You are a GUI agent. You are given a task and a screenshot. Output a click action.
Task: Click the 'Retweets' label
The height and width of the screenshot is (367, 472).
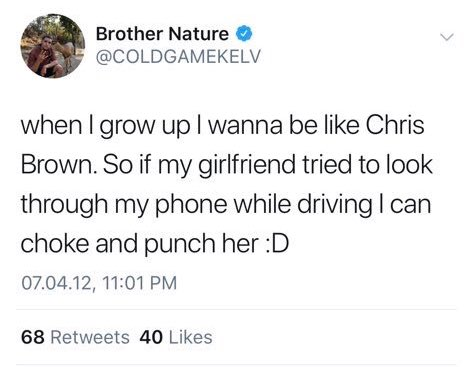point(90,337)
